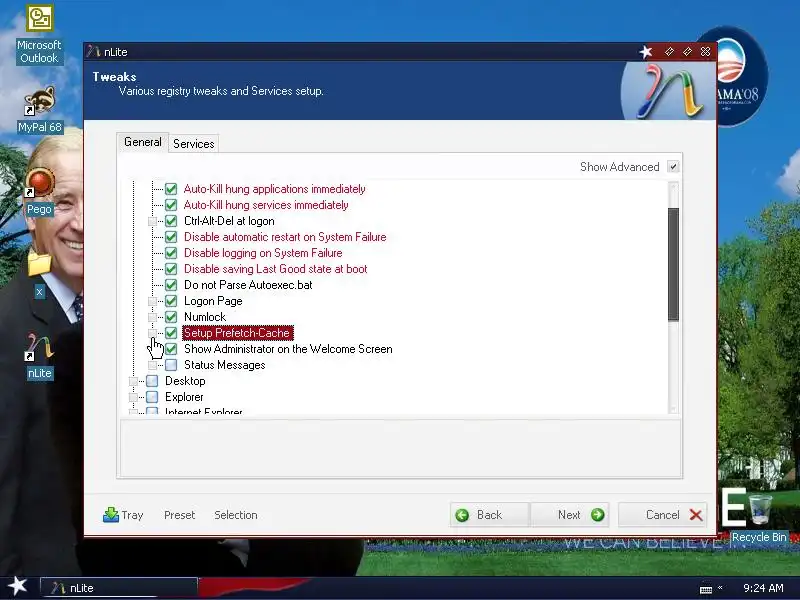Click the nLite taskbar button
The image size is (800, 600).
[118, 588]
